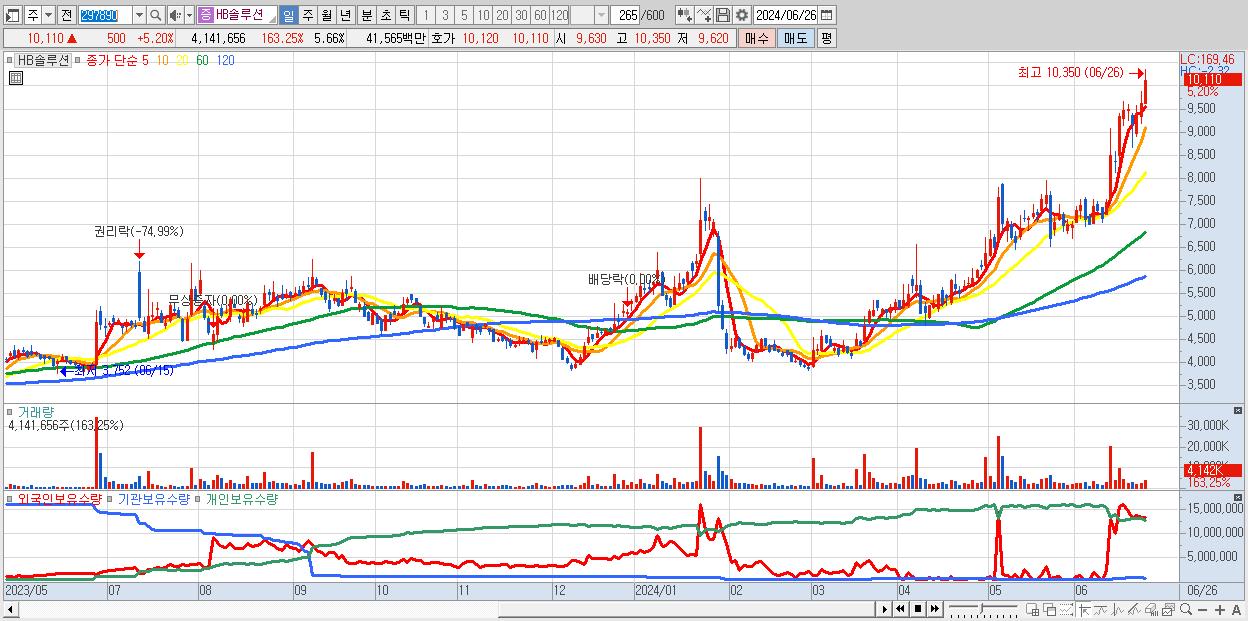Click the overlapping windows icon in bottom toolbar
The image size is (1248, 621).
click(x=1050, y=609)
